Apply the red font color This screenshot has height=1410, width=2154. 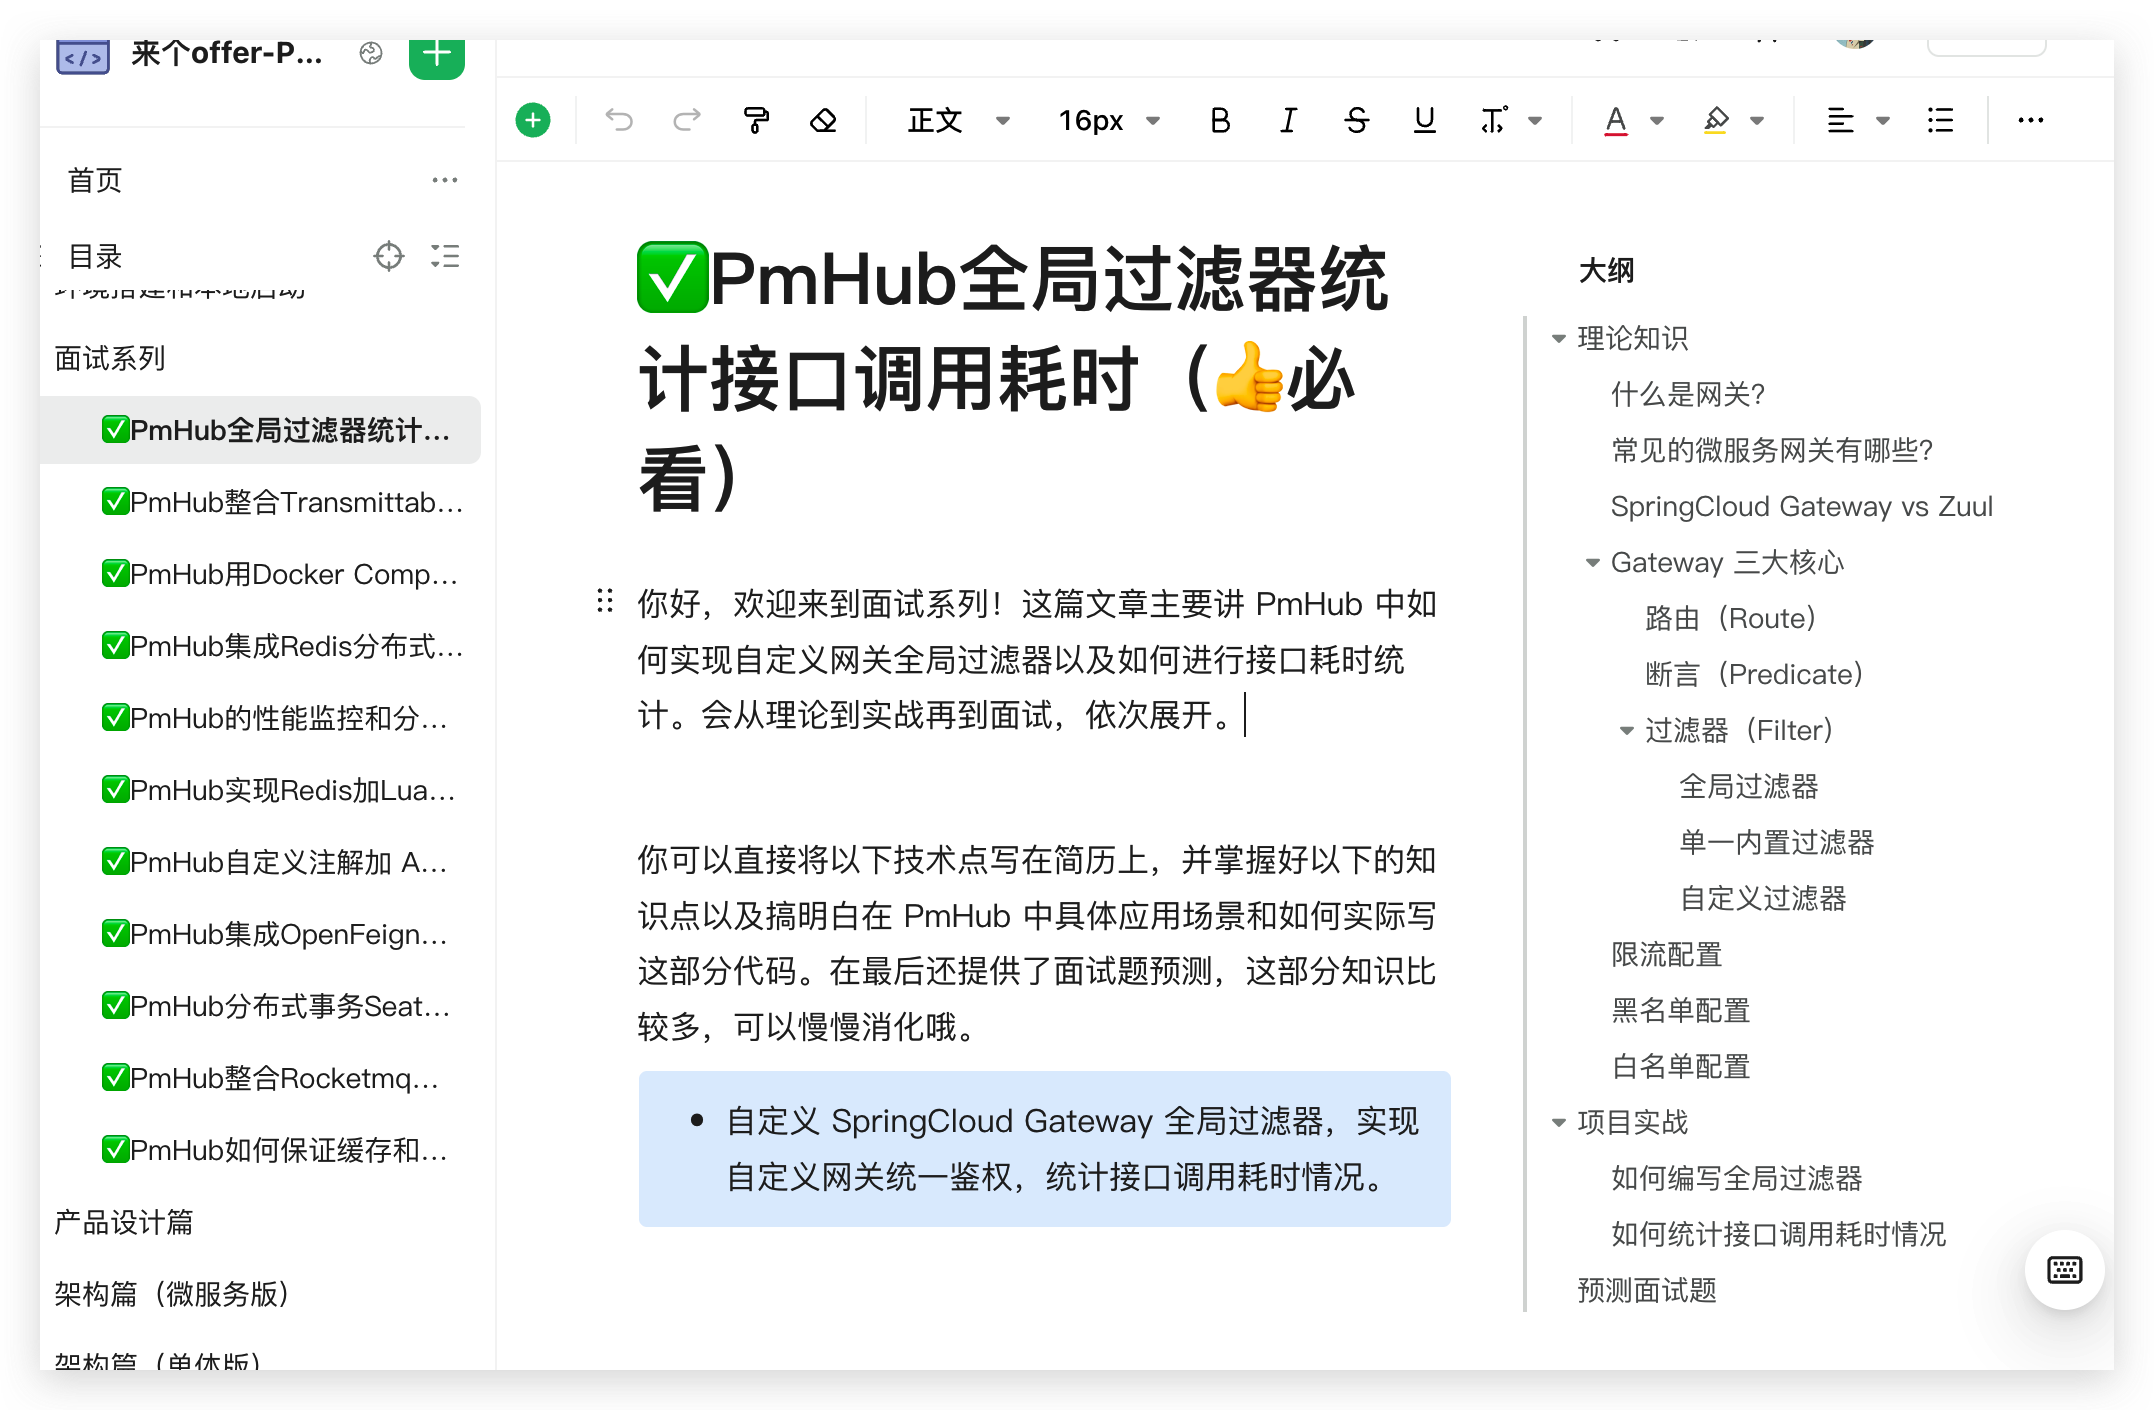click(1615, 121)
